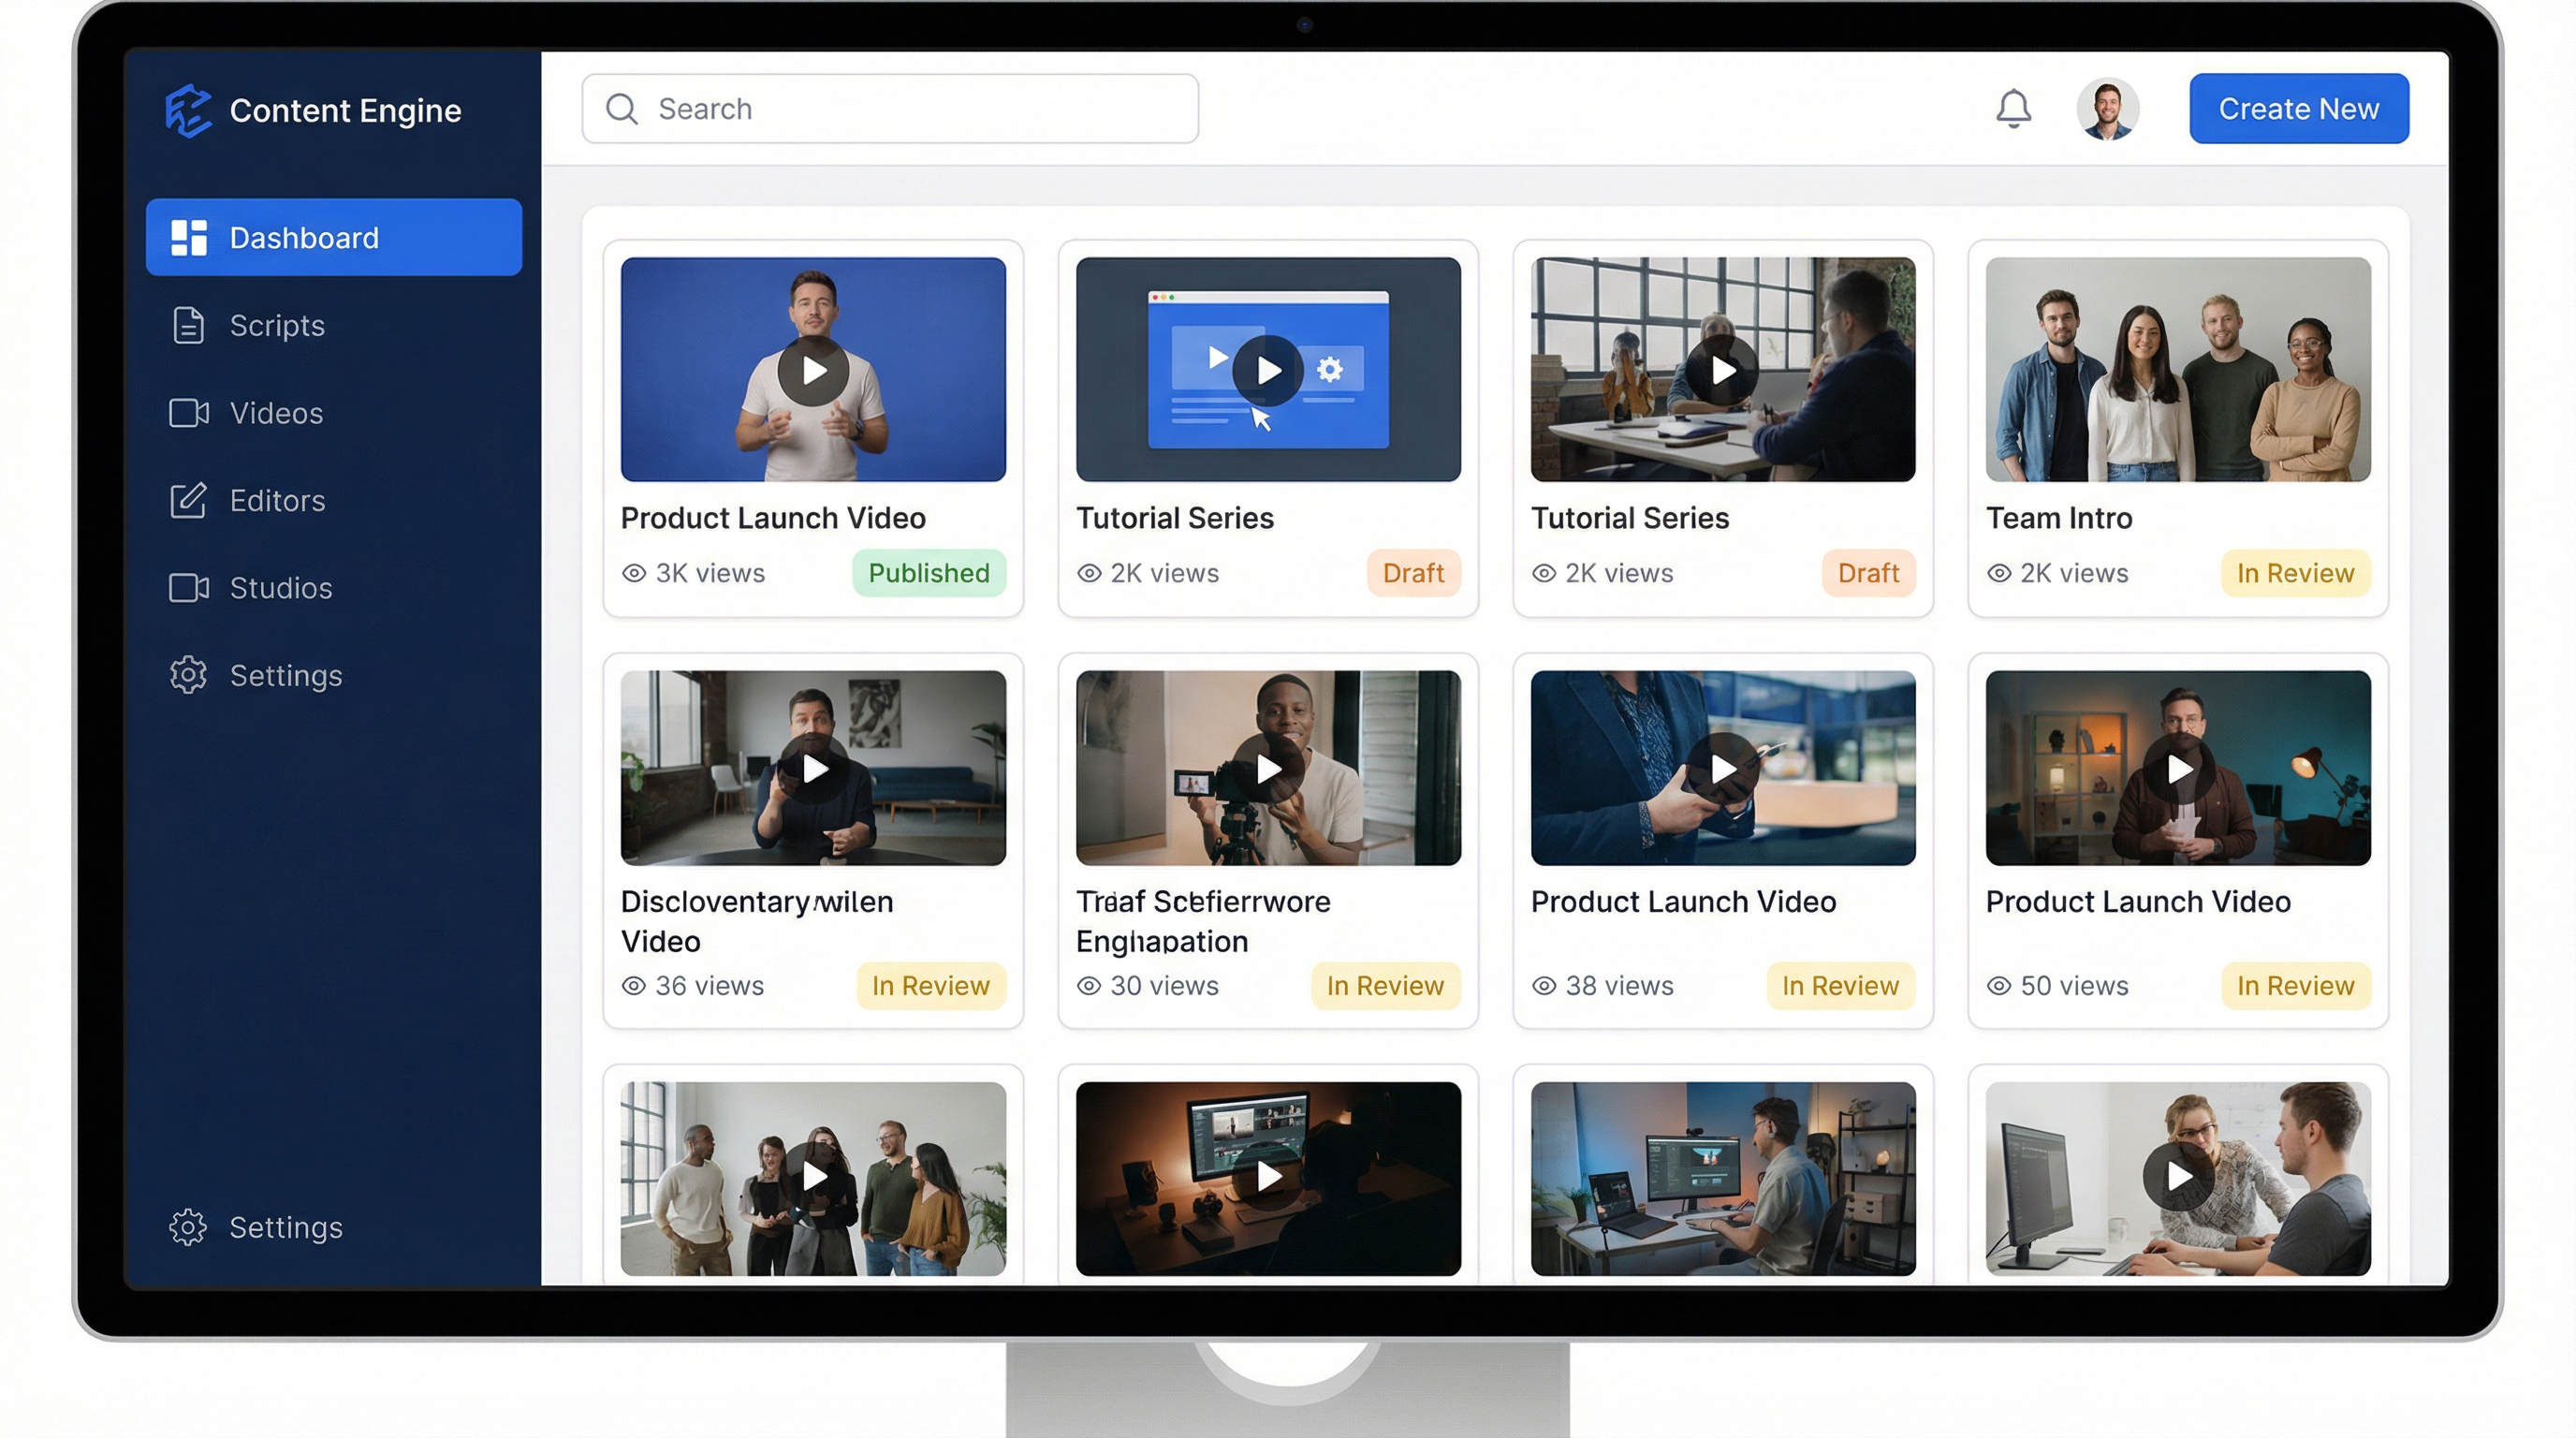Select Videos in the sidebar menu

(x=276, y=413)
